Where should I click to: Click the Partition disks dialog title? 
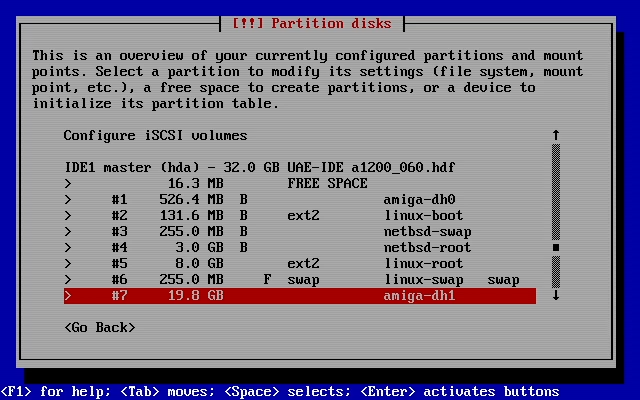(x=312, y=23)
